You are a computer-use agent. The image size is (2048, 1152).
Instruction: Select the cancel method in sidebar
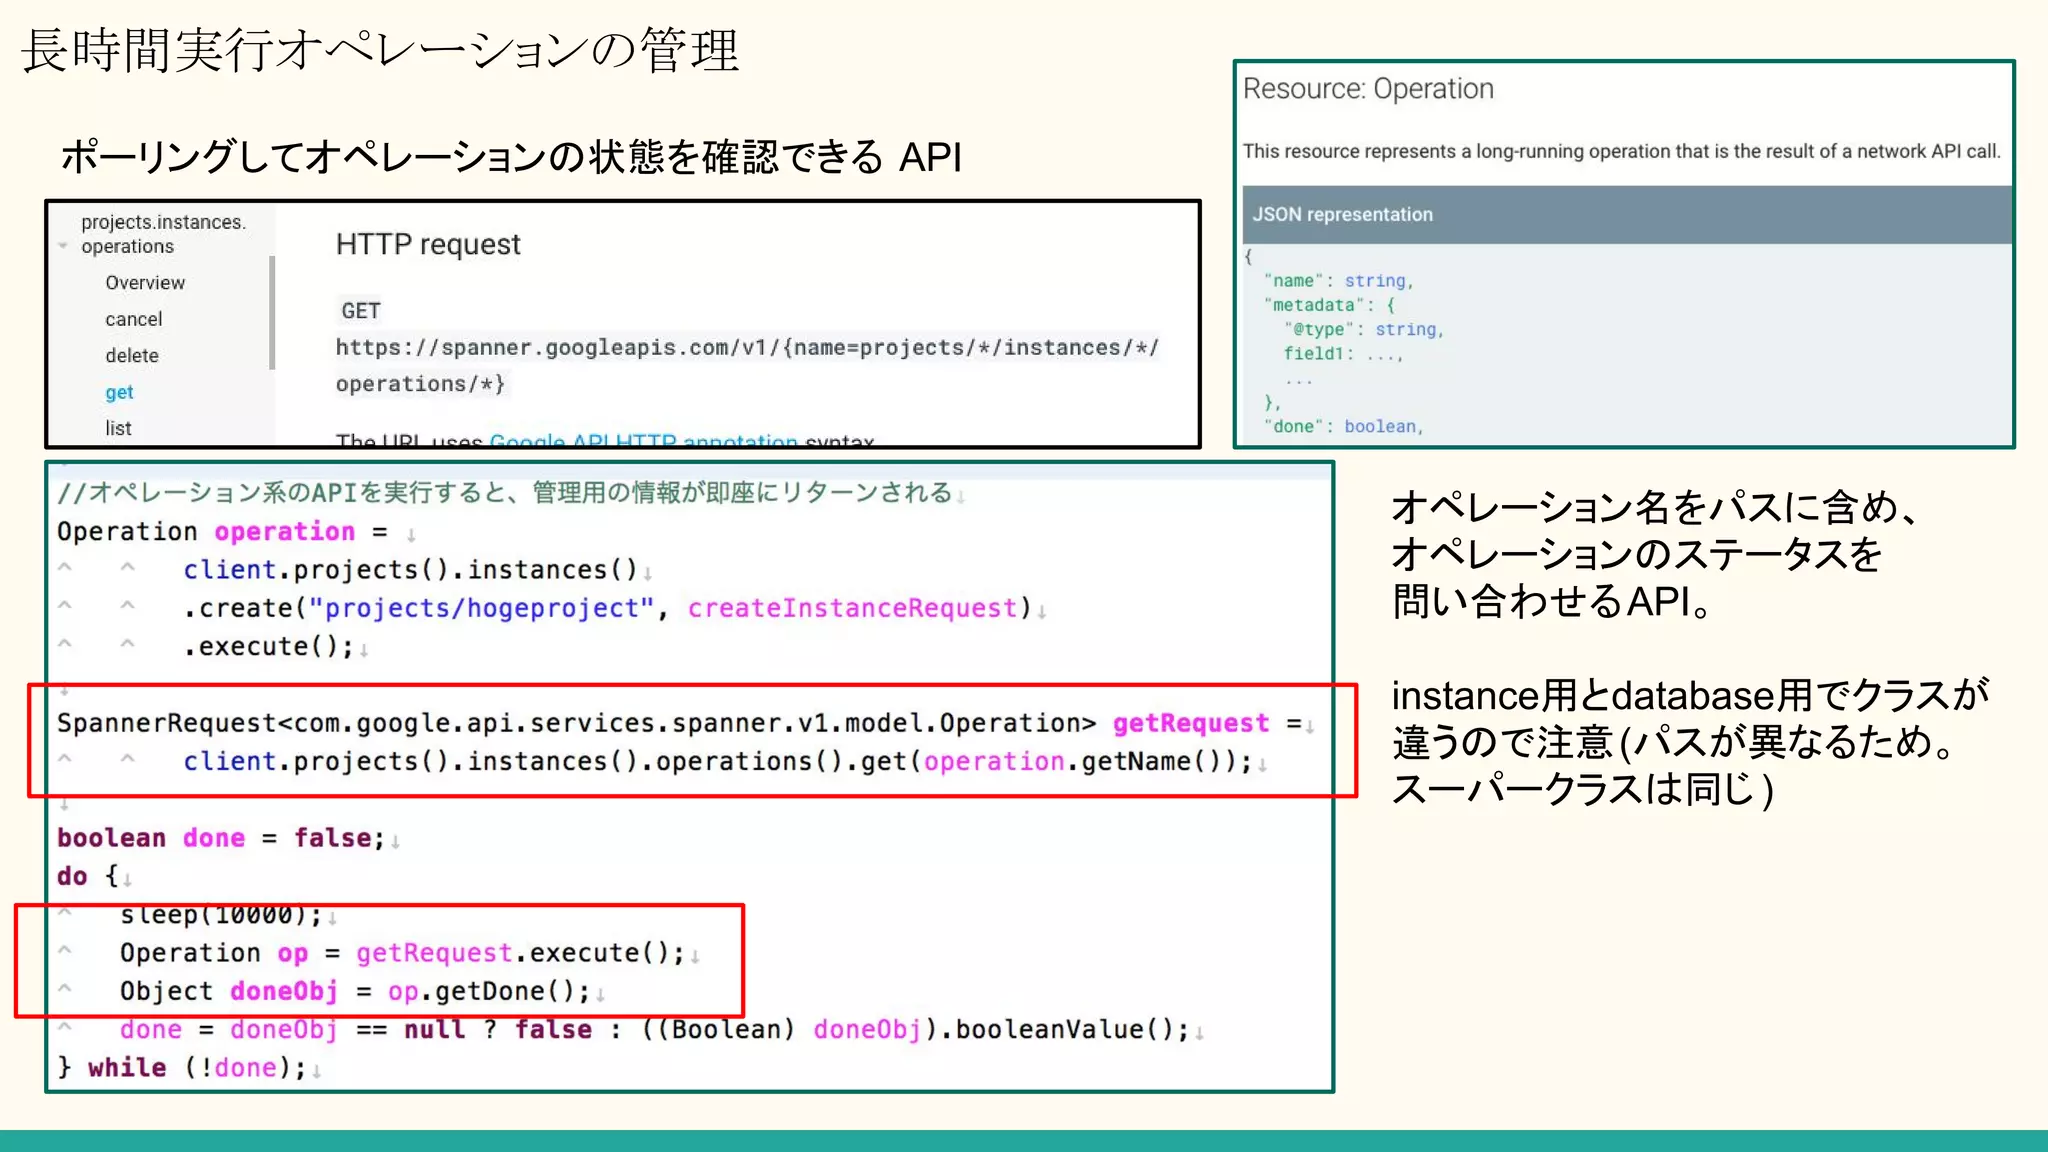point(133,319)
